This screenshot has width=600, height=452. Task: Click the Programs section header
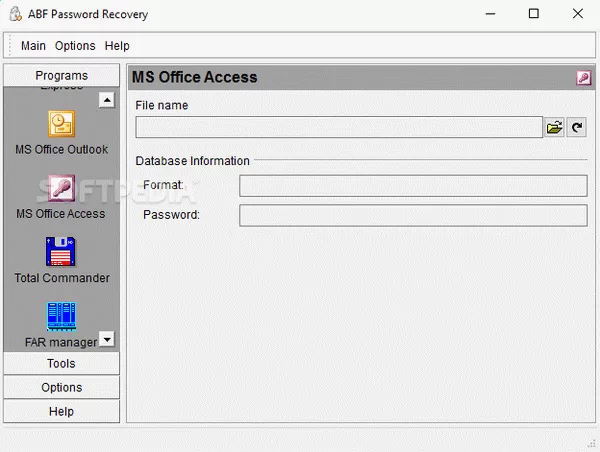click(61, 75)
